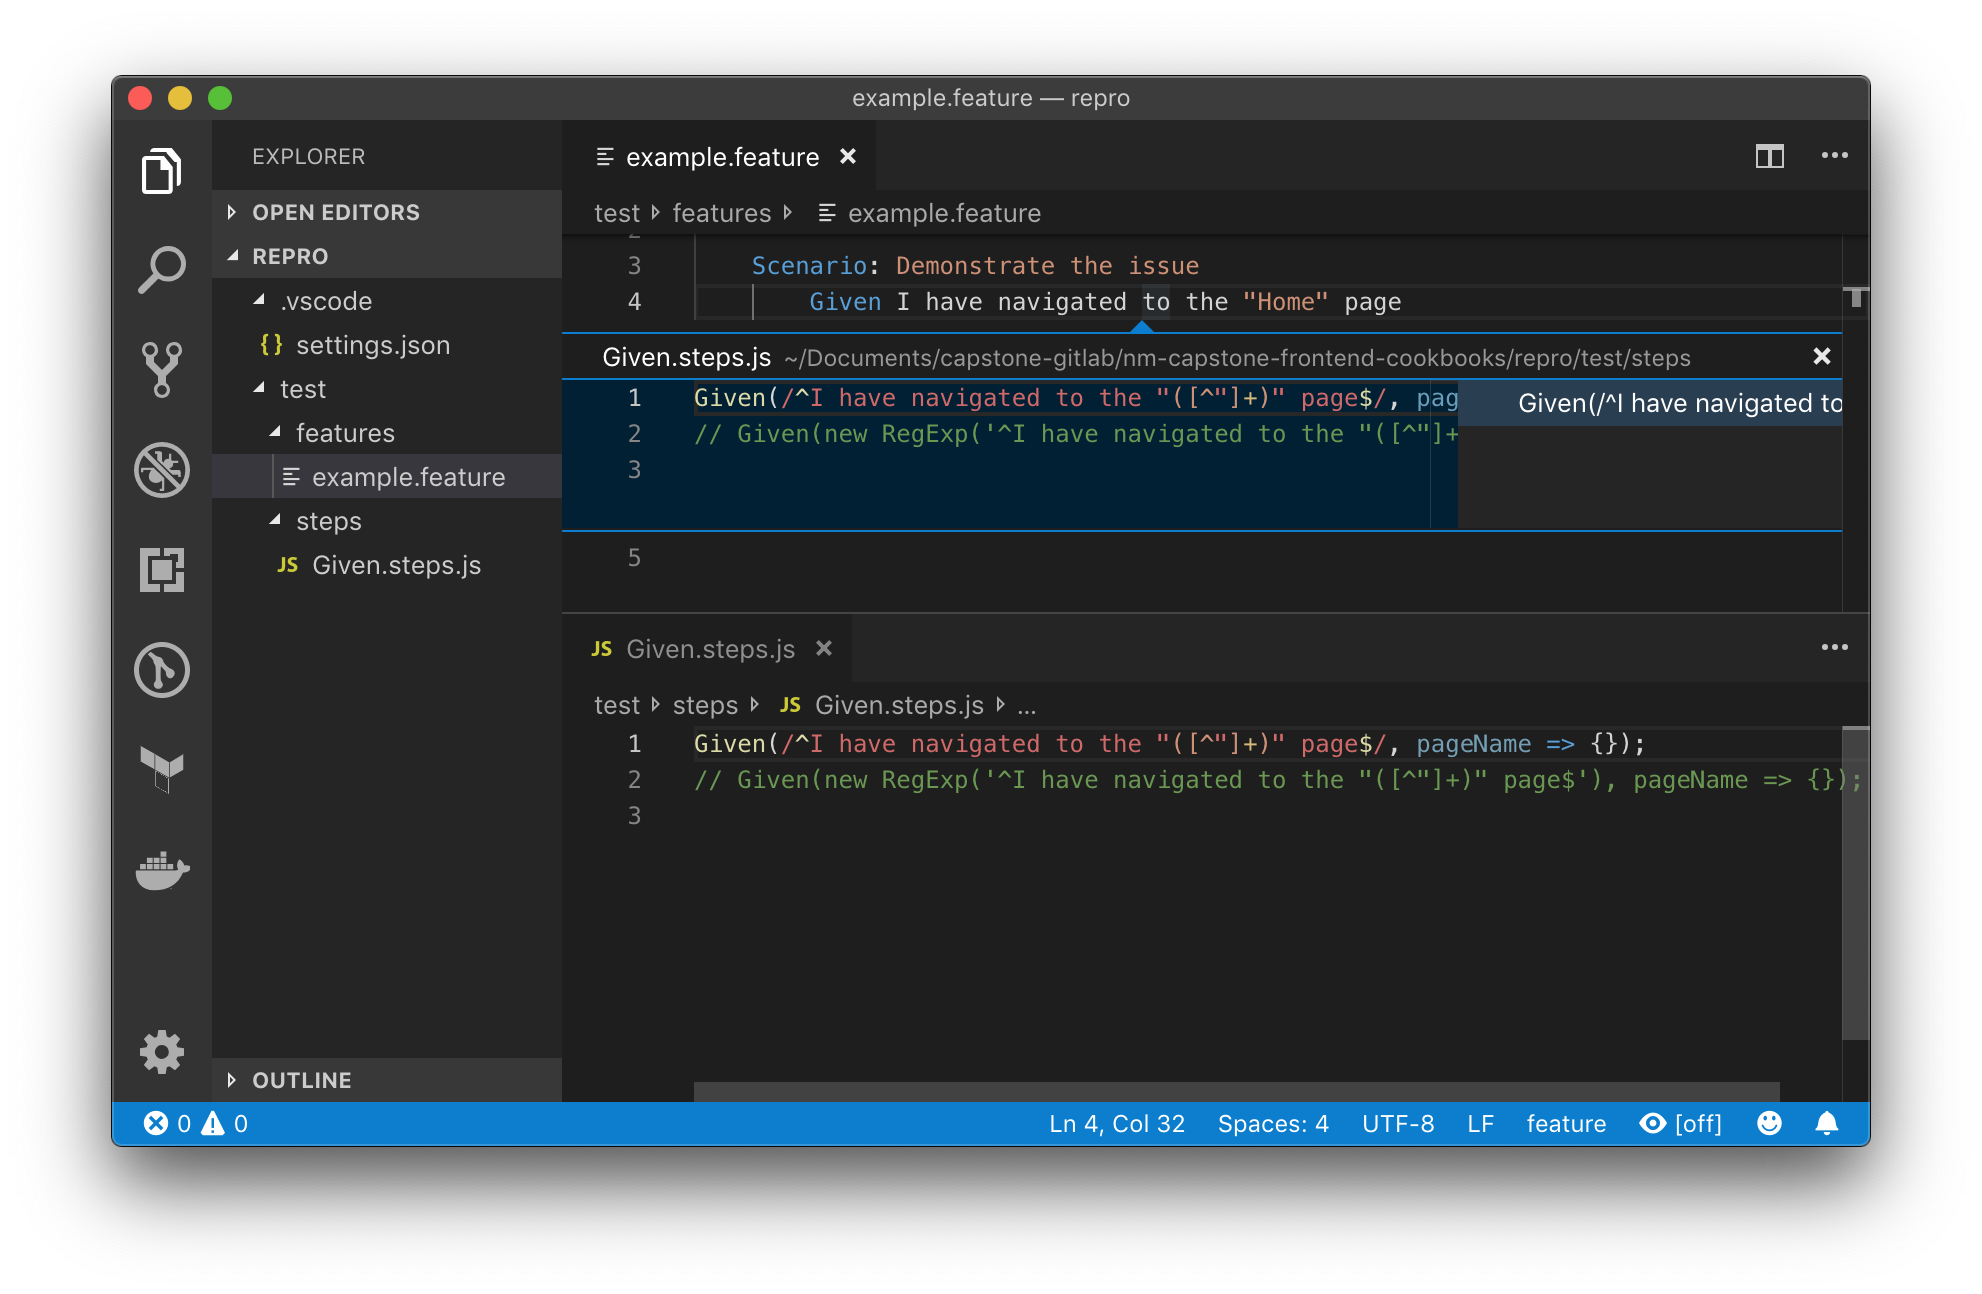Collapse the REPRO folder section
The width and height of the screenshot is (1982, 1294).
tap(289, 256)
